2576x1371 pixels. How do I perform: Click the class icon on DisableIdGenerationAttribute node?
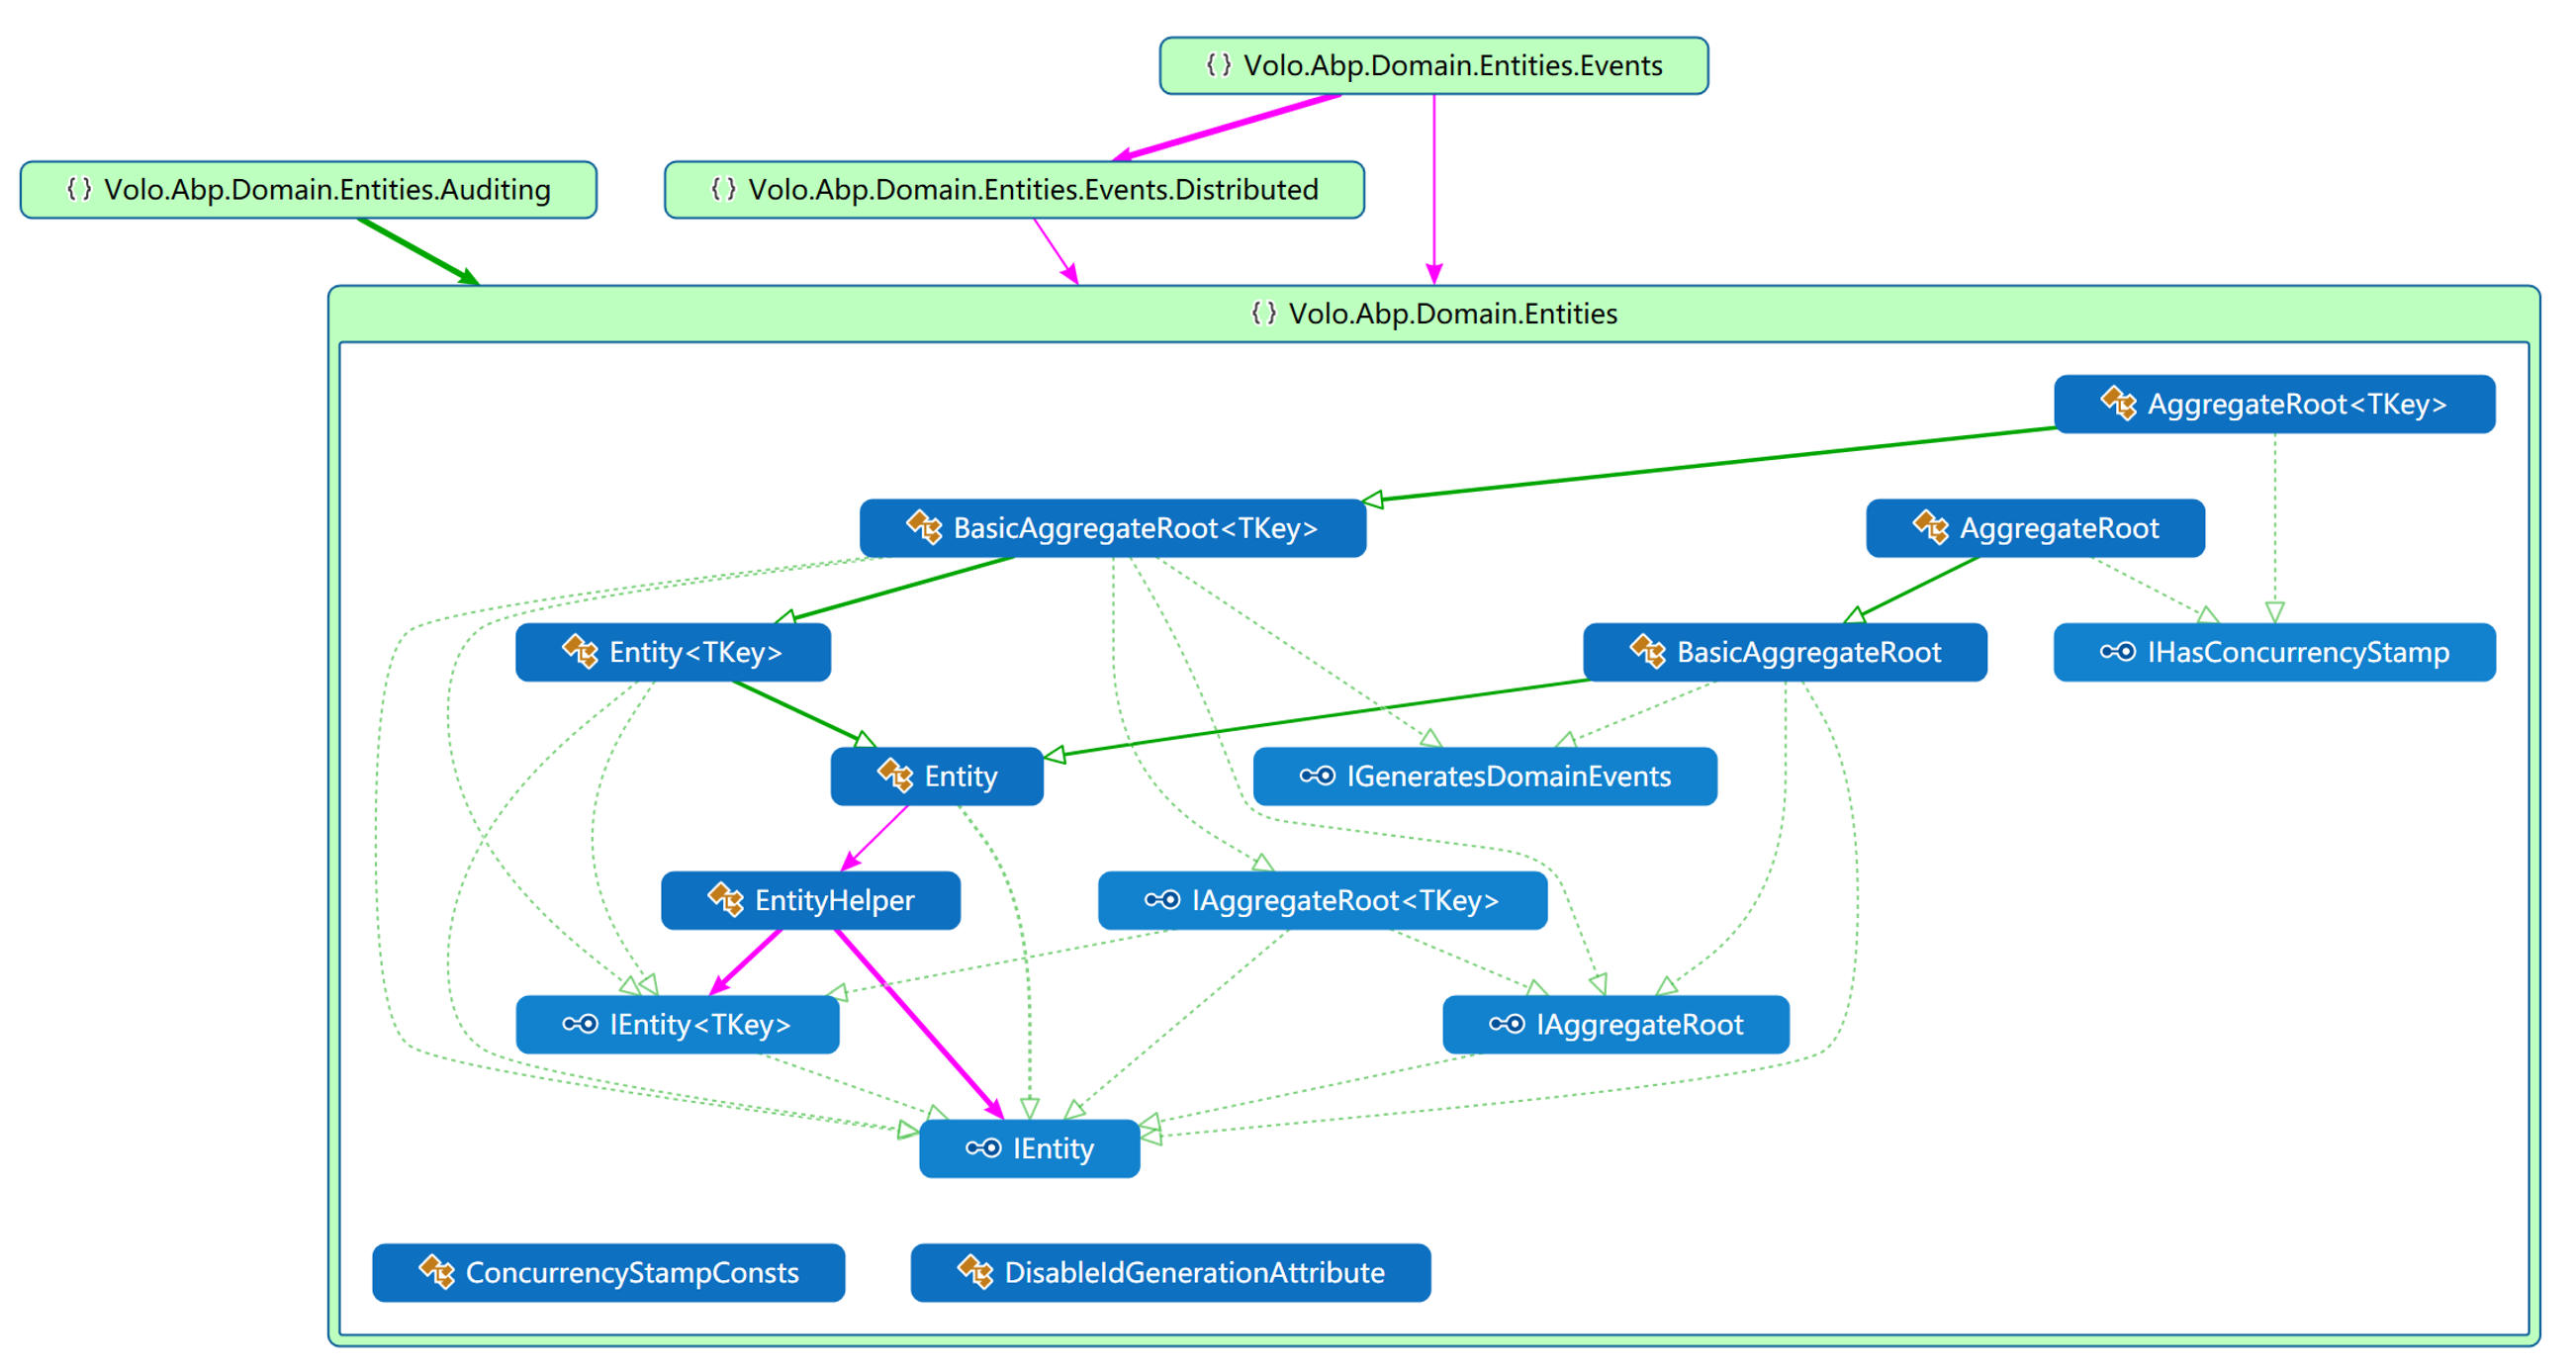click(x=975, y=1272)
